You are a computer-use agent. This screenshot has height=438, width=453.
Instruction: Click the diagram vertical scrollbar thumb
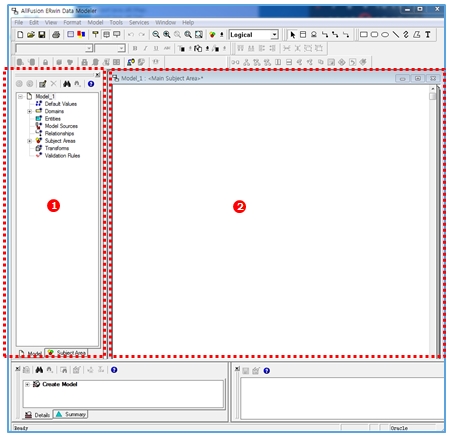click(433, 96)
